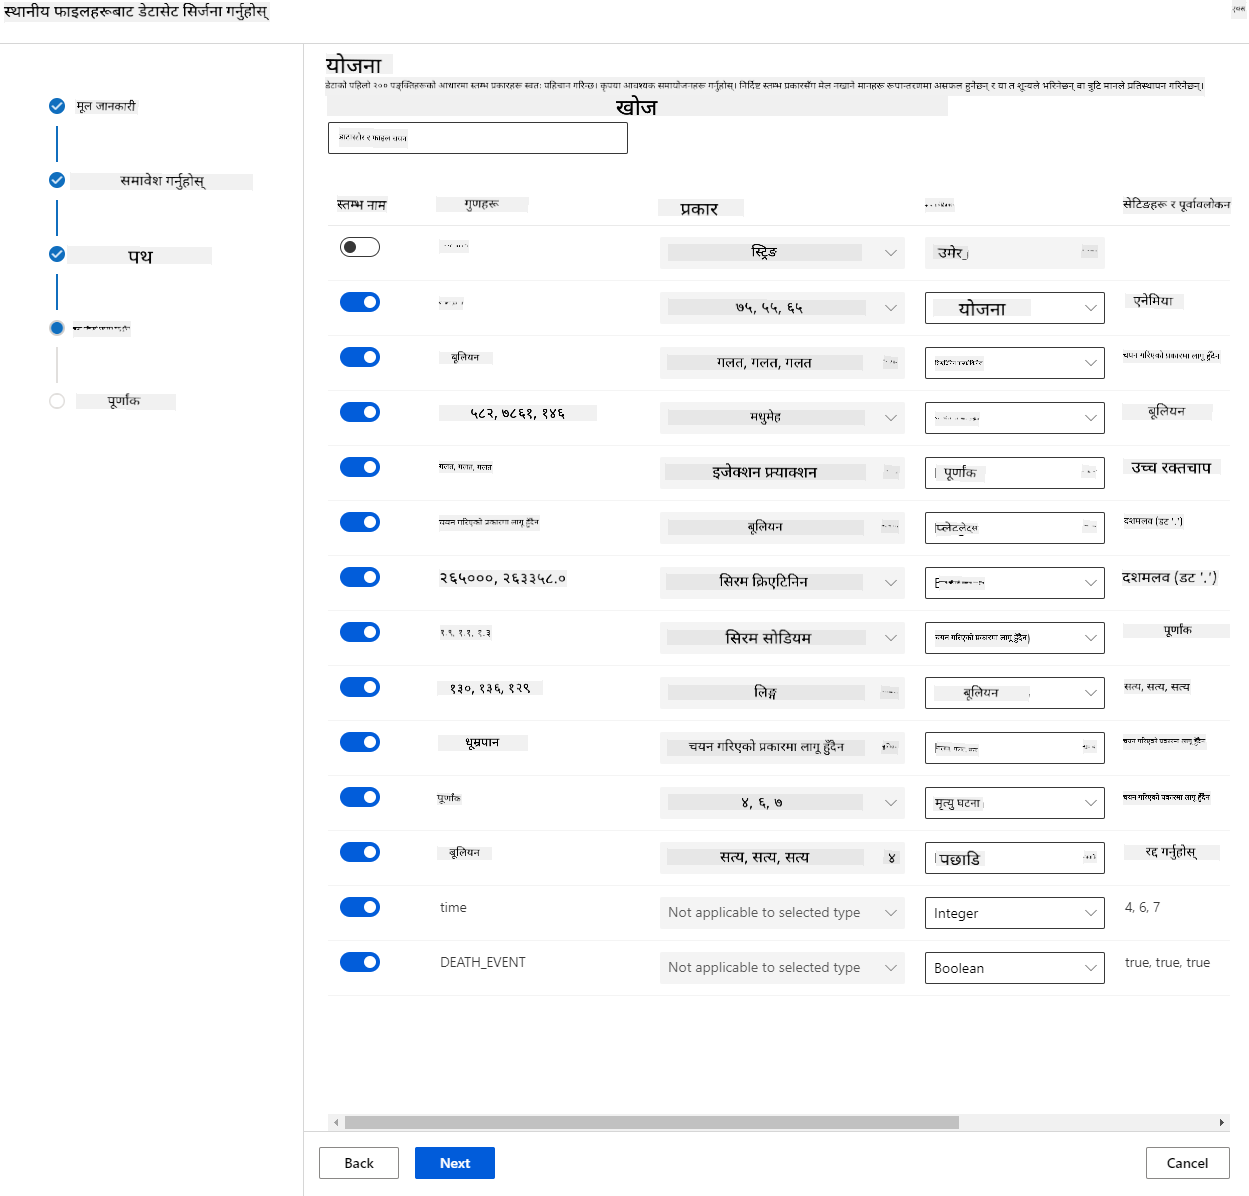The image size is (1249, 1196).
Task: Click the १३०, १३६, १२९ values
Action: tap(490, 688)
